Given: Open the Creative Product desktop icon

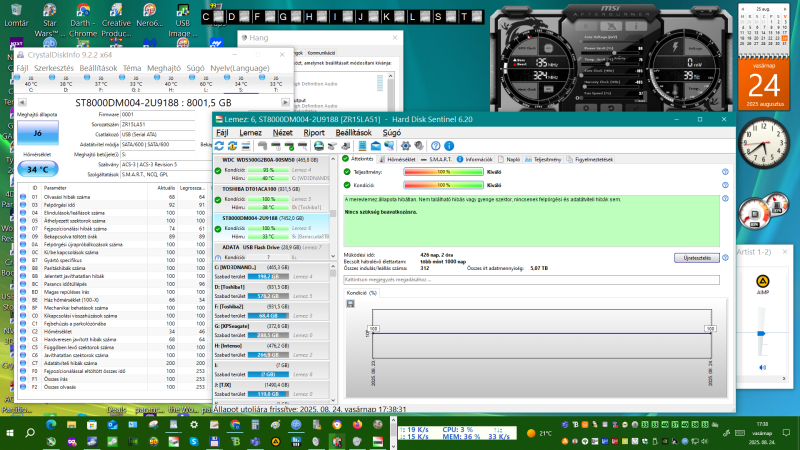Looking at the screenshot, I should point(116,20).
